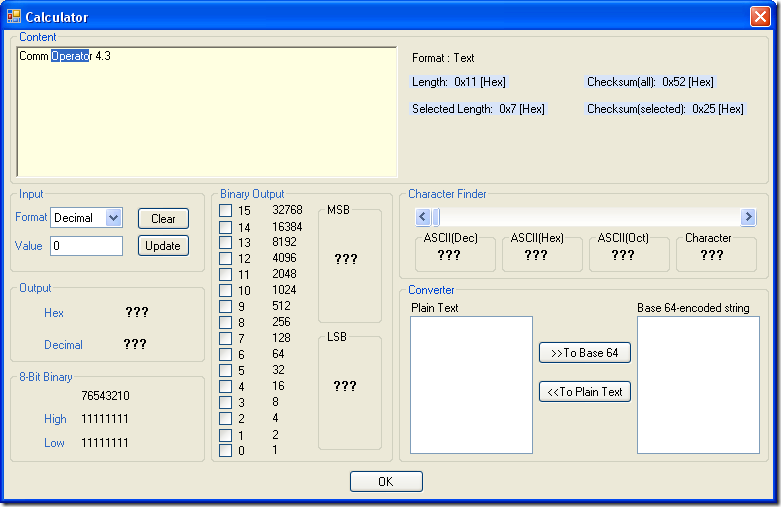Tick the bit 15 checkbox (32768)
The height and width of the screenshot is (507, 781).
(226, 210)
